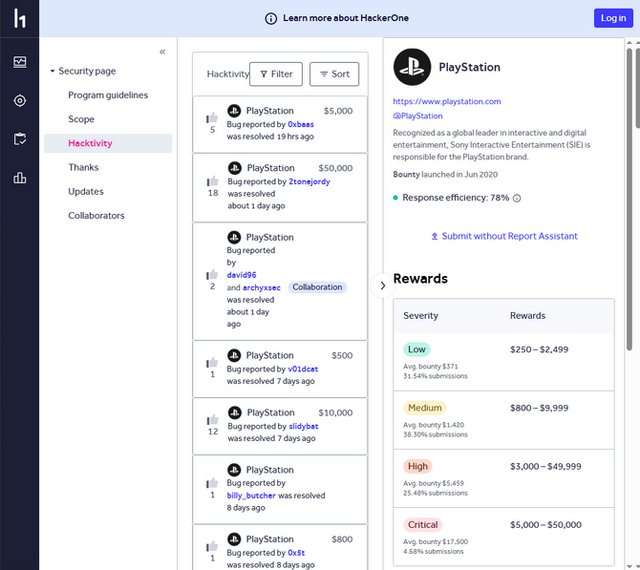
Task: Open reporter profile archyxsec
Action: click(x=262, y=287)
